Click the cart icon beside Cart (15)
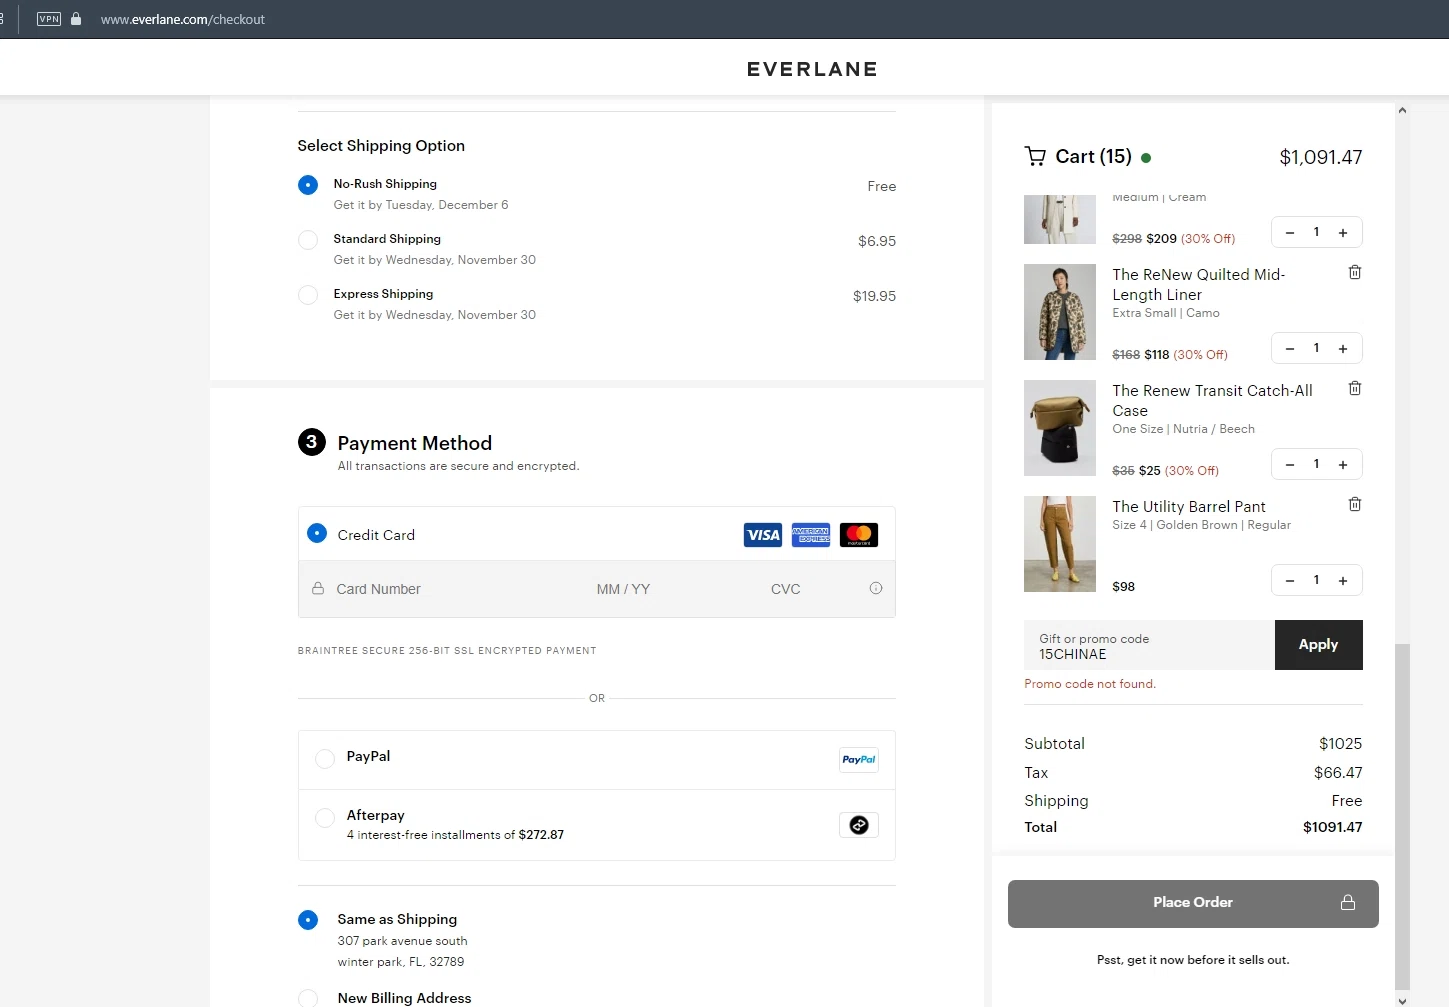This screenshot has width=1449, height=1007. pos(1035,156)
